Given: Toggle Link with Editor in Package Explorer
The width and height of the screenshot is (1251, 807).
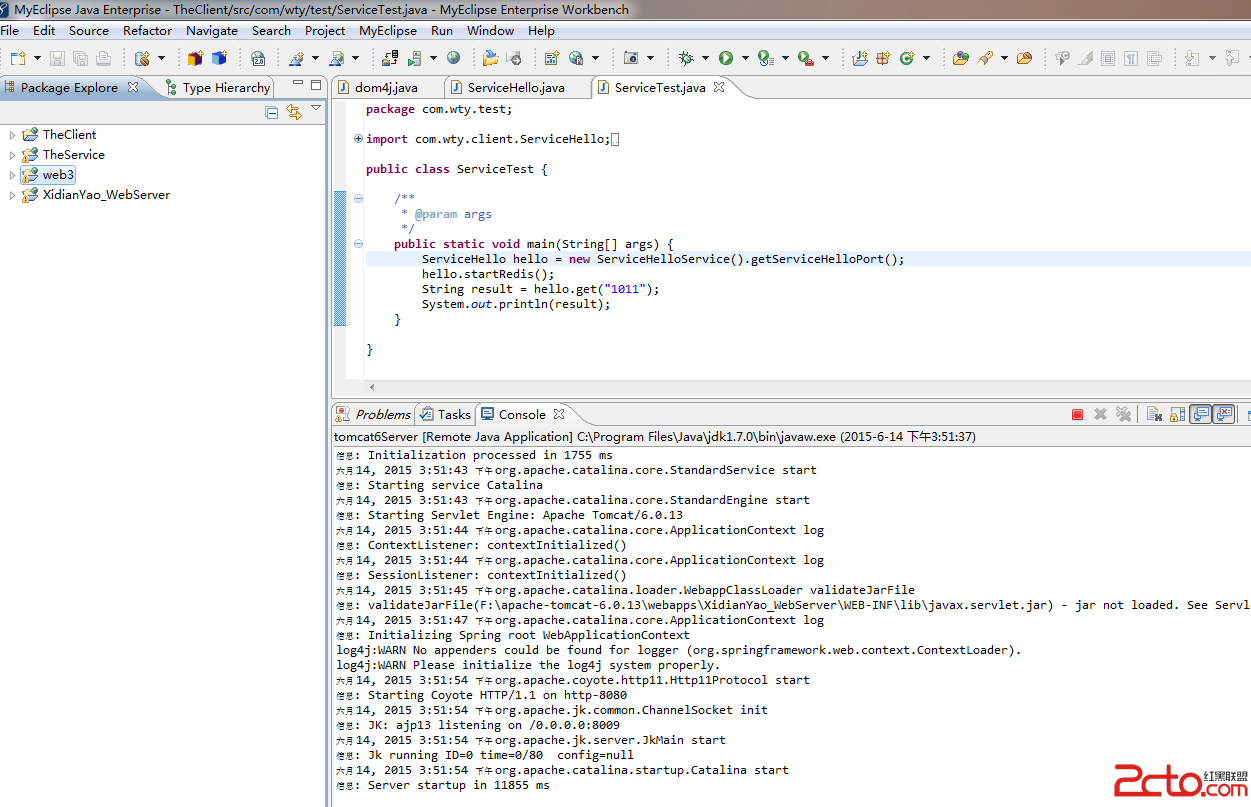Looking at the screenshot, I should point(294,112).
